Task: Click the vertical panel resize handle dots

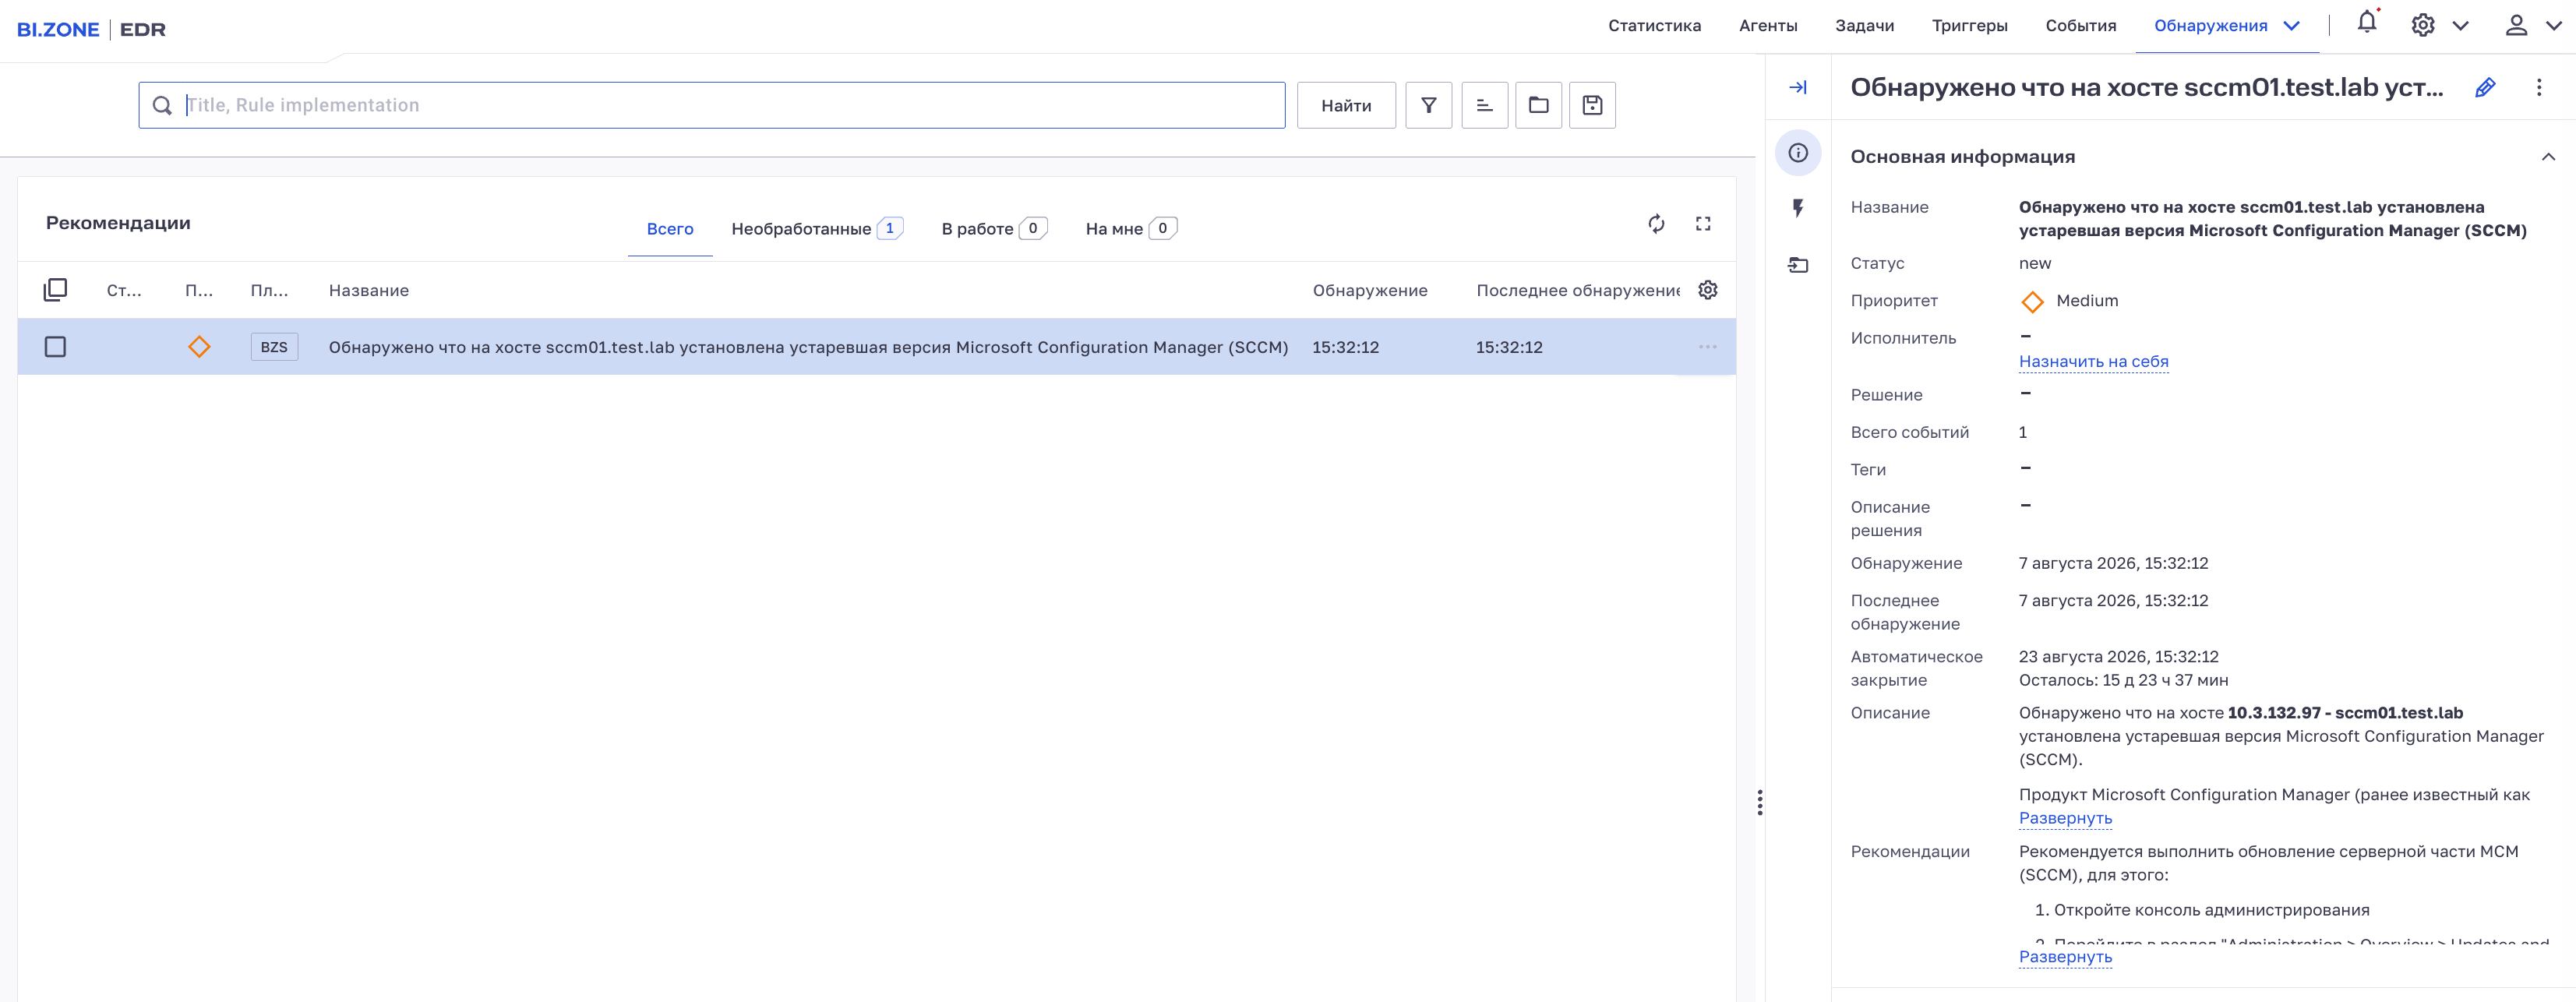Action: [1760, 802]
